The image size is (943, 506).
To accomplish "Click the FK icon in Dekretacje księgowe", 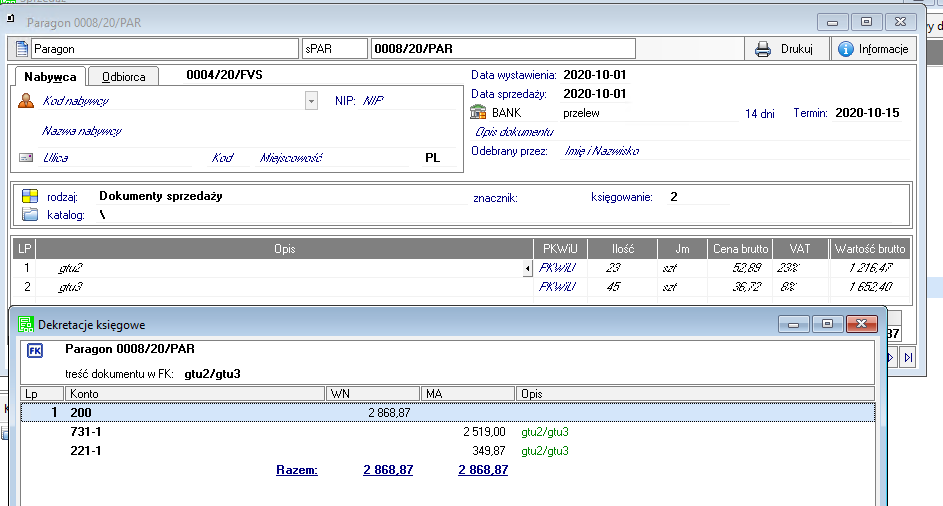I will pyautogui.click(x=35, y=351).
